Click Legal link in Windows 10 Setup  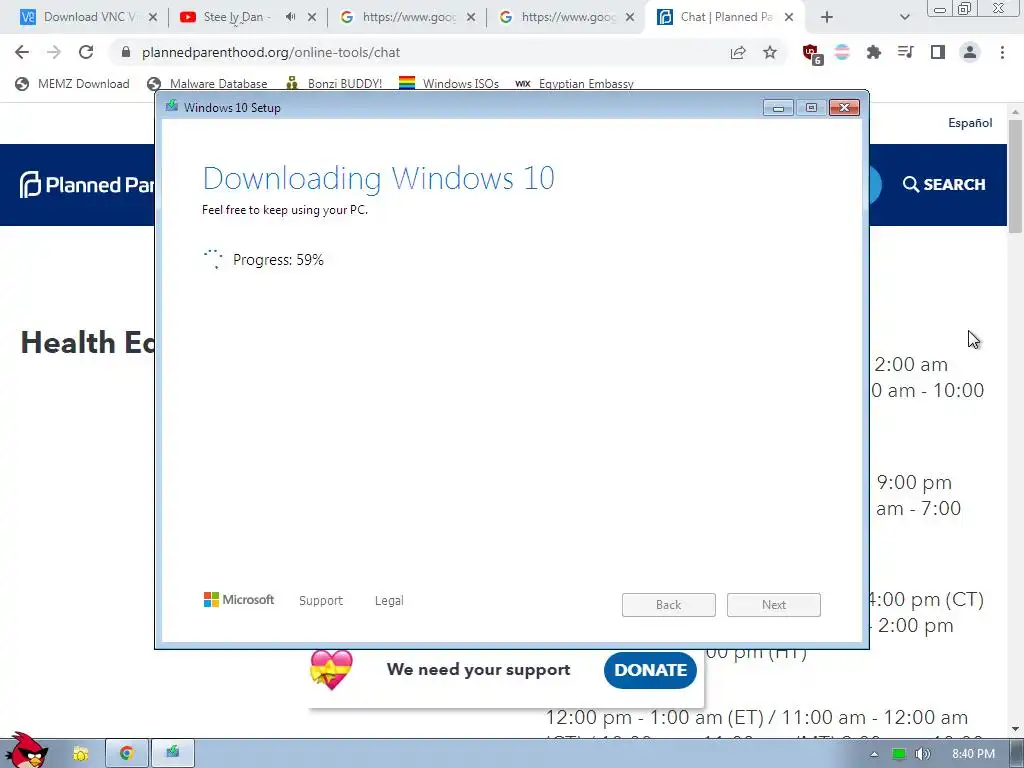389,600
